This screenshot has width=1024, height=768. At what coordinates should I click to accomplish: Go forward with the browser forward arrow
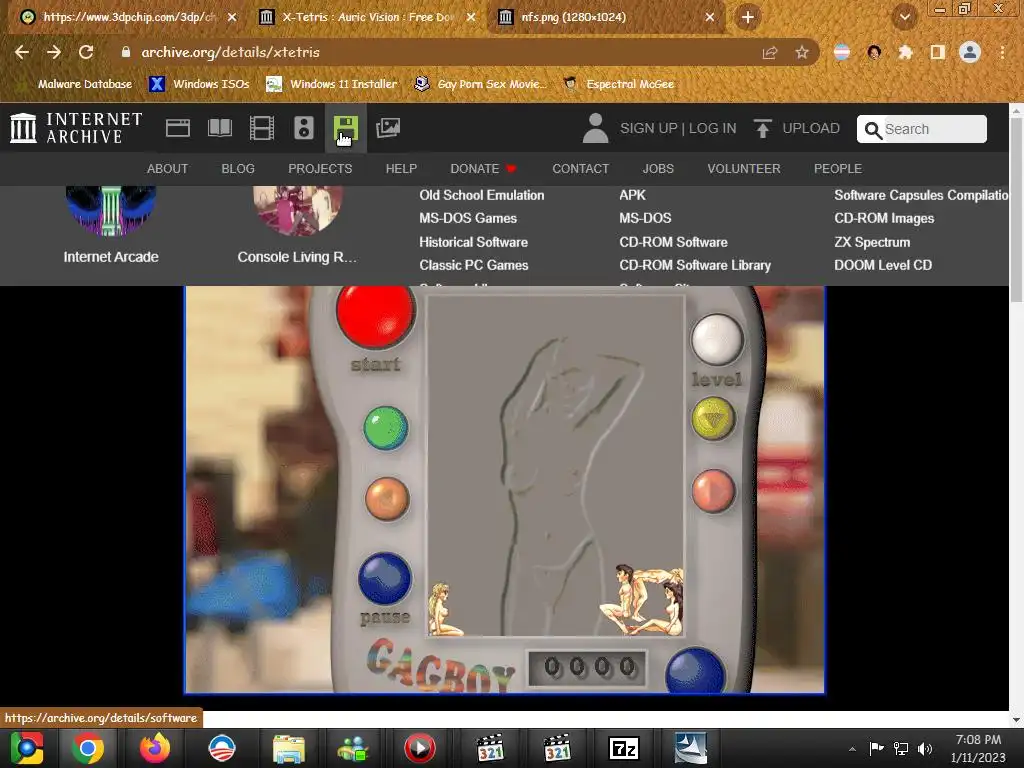(54, 52)
